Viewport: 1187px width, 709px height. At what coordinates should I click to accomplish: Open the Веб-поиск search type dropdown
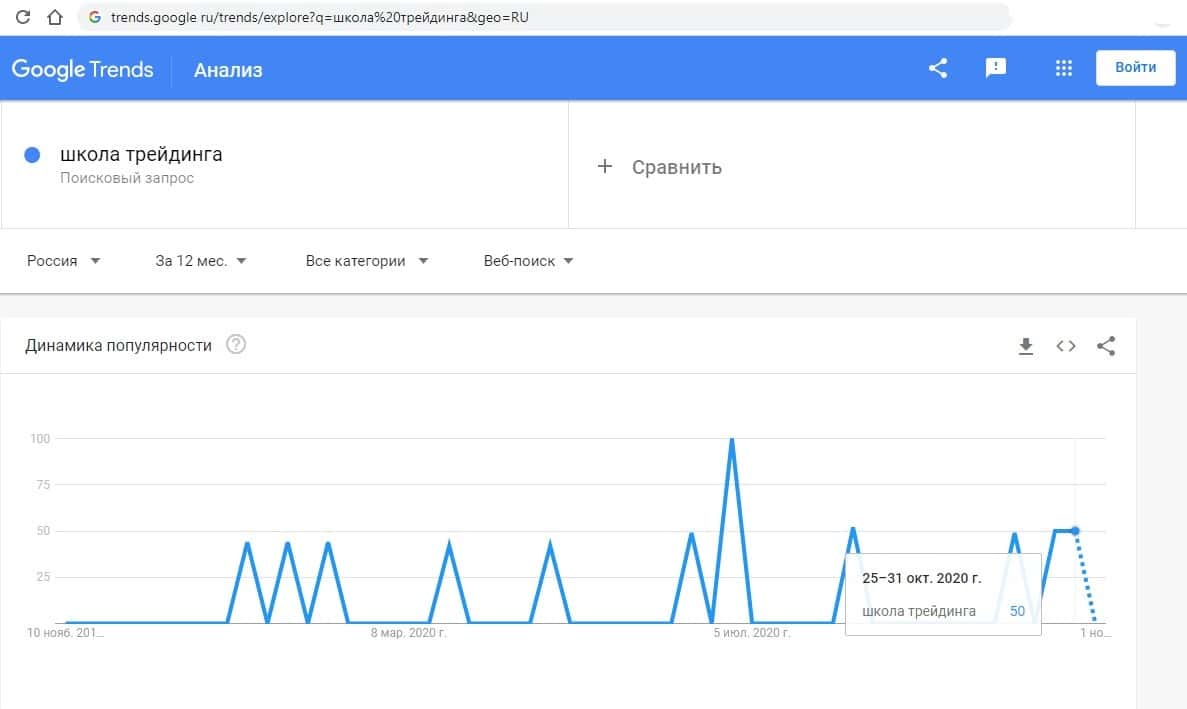click(528, 261)
